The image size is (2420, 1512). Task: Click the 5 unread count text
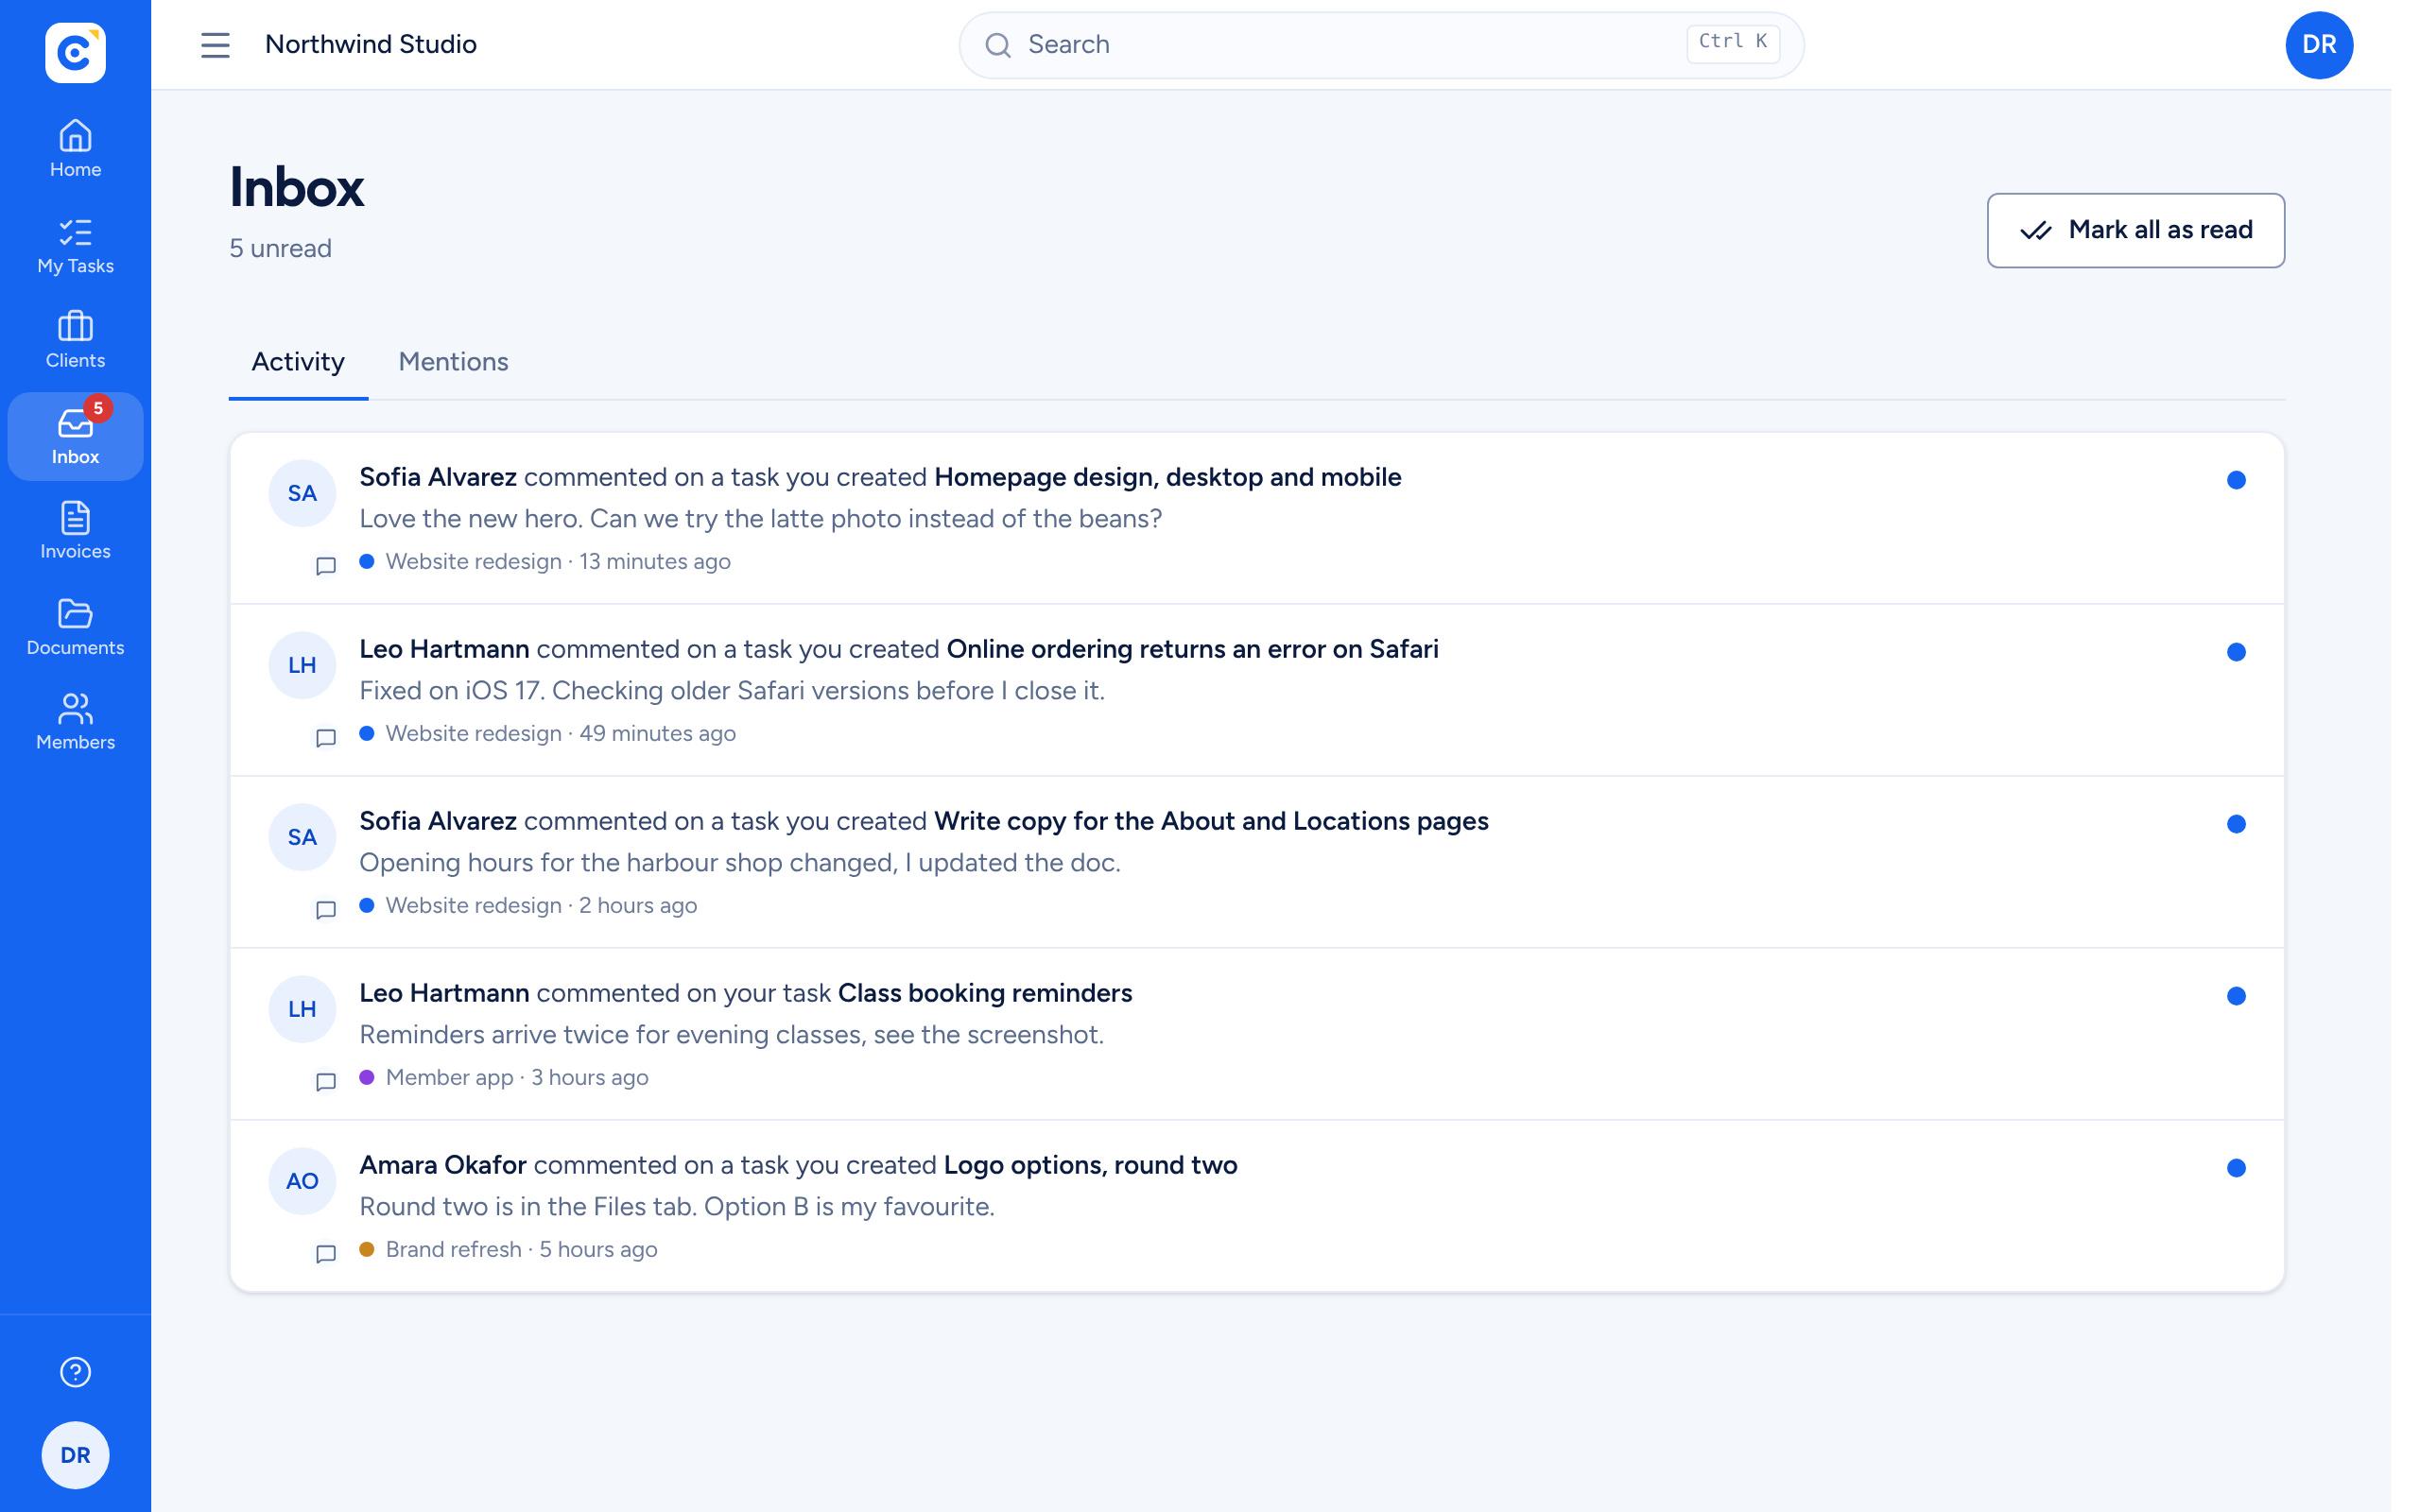[280, 248]
